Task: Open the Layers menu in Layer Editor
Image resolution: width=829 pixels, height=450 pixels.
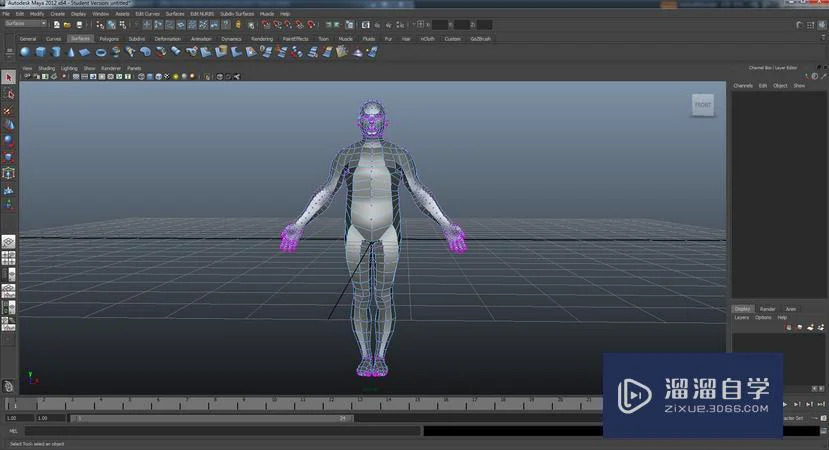Action: [741, 317]
